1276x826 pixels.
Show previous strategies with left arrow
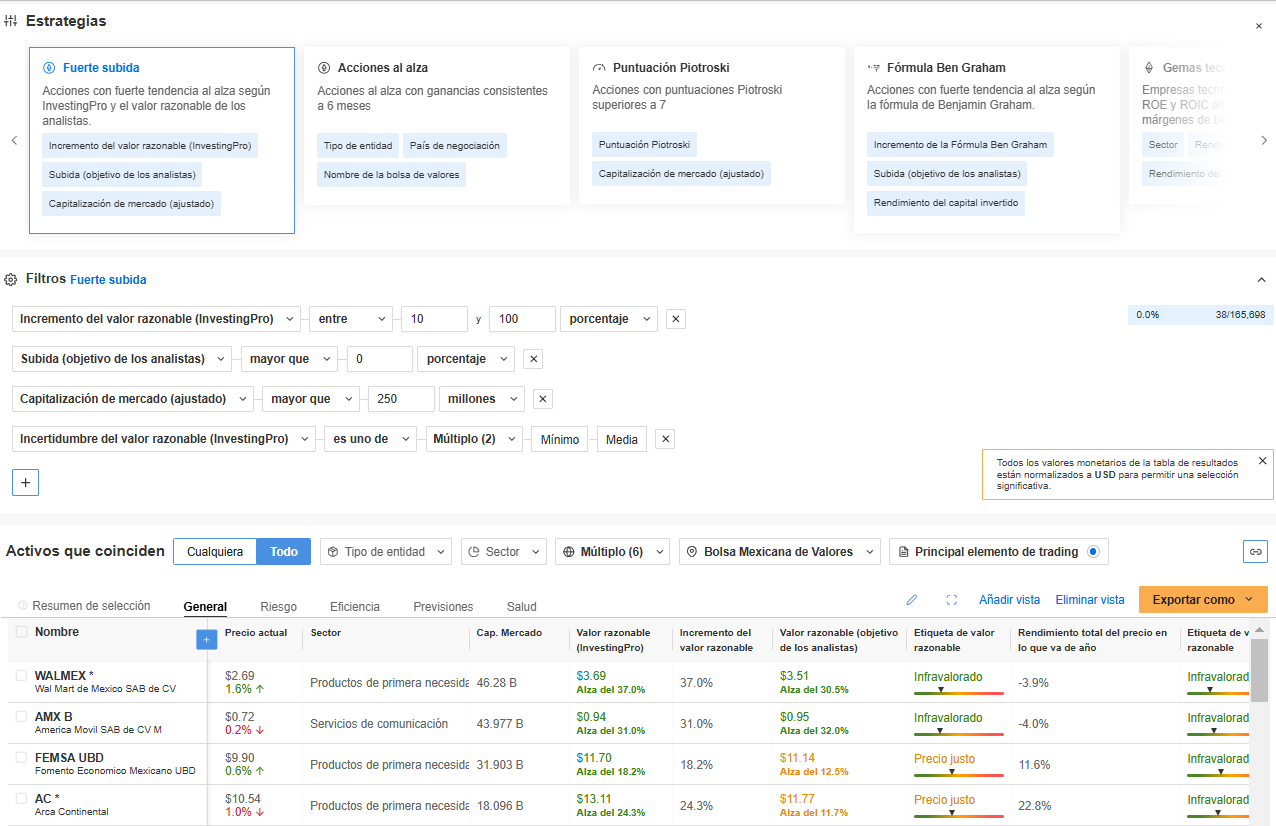(14, 141)
